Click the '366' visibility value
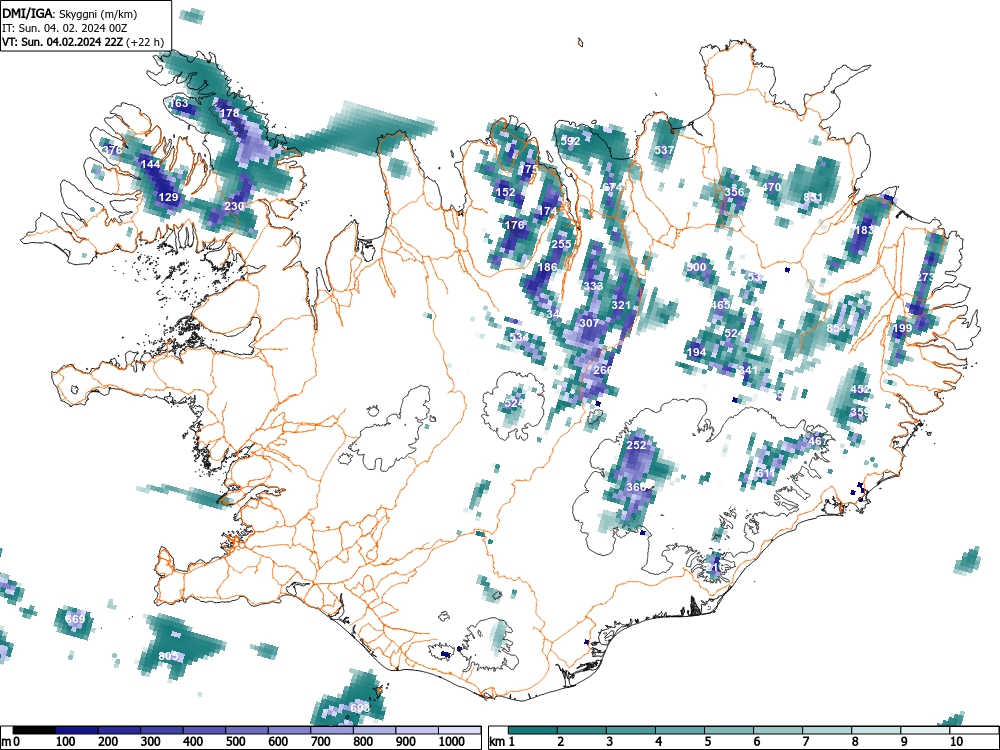 point(636,487)
